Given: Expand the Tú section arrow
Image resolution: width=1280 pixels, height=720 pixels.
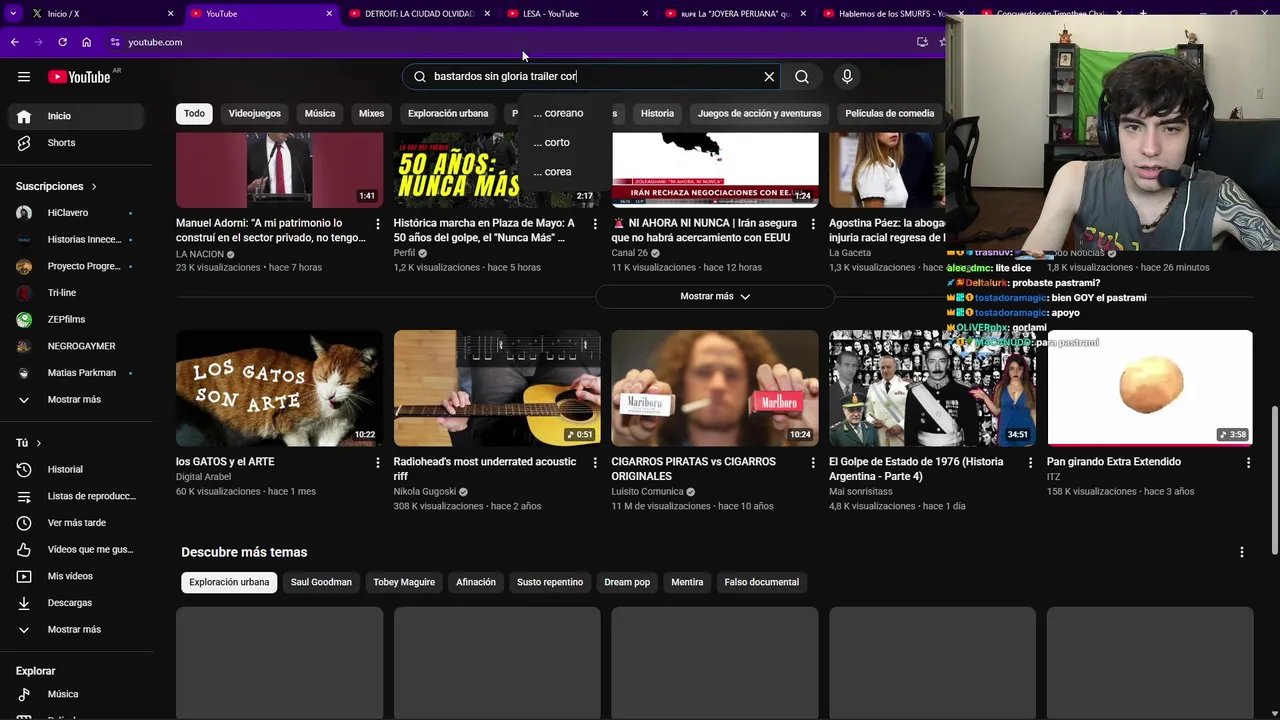Looking at the screenshot, I should tap(39, 443).
